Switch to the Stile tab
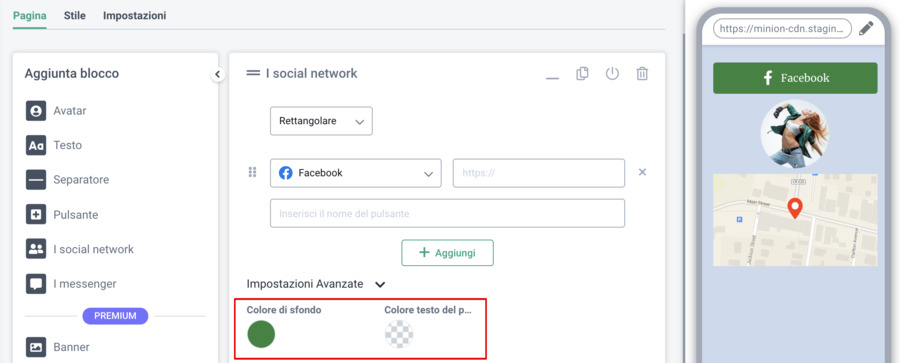Viewport: 900px width, 363px height. click(x=75, y=16)
